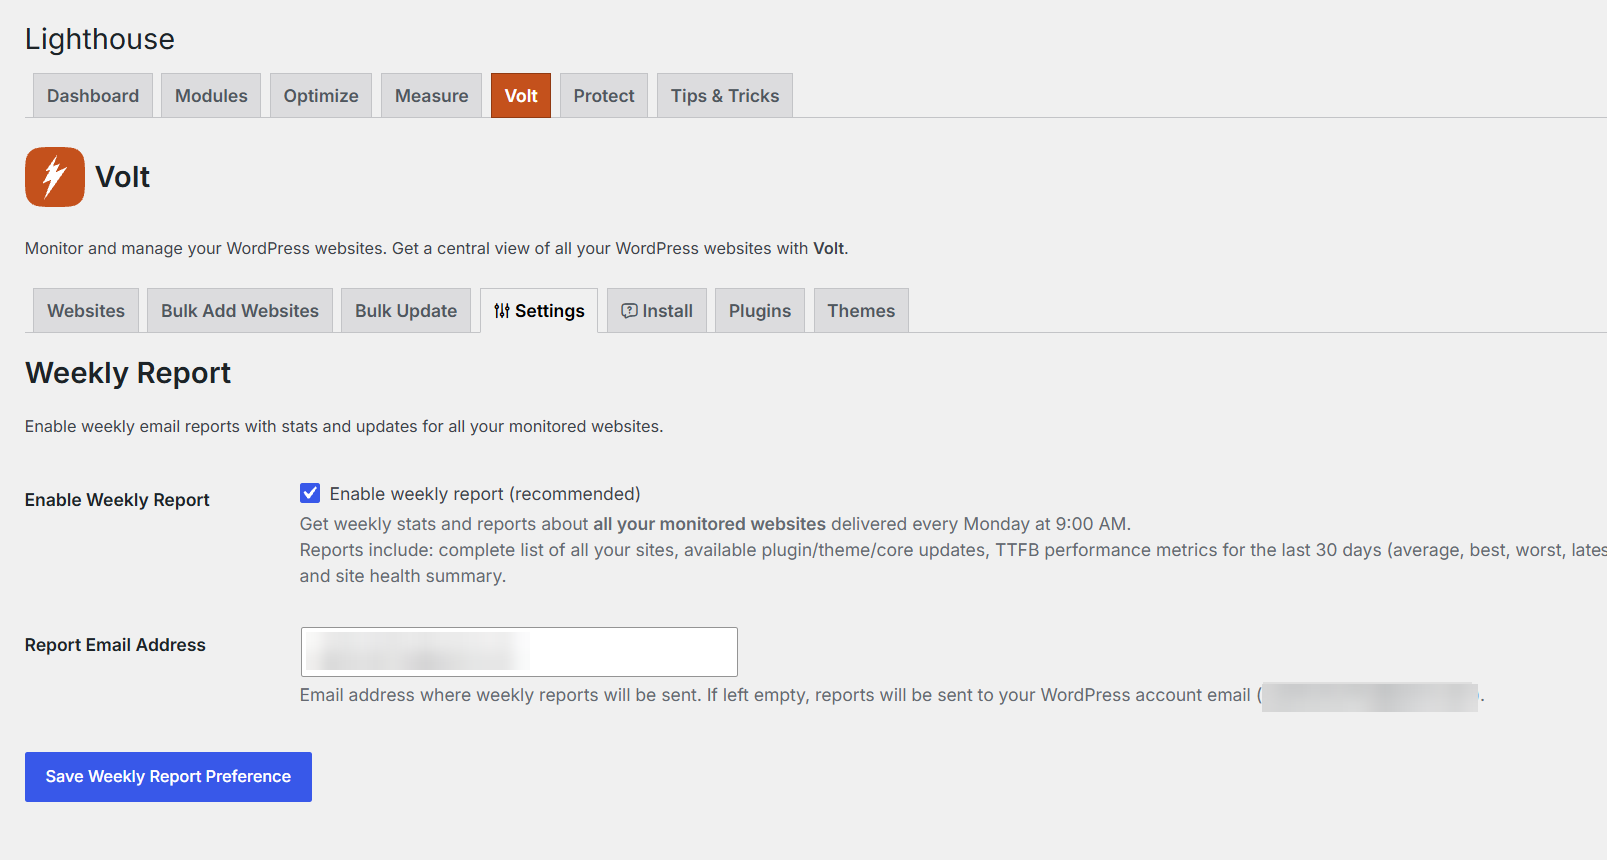The image size is (1607, 860).
Task: Select the active Volt tab
Action: (x=521, y=96)
